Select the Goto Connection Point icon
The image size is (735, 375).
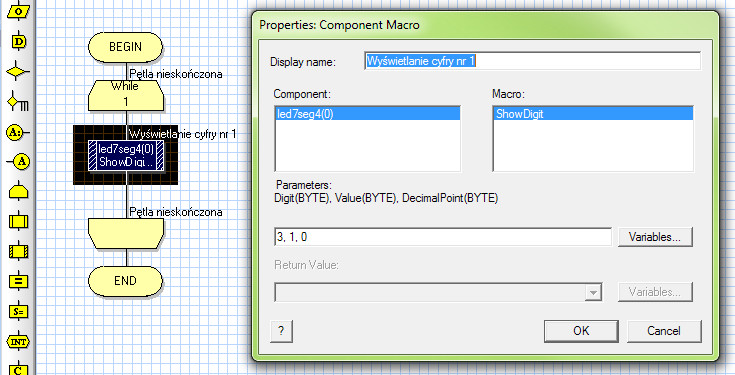pos(19,162)
